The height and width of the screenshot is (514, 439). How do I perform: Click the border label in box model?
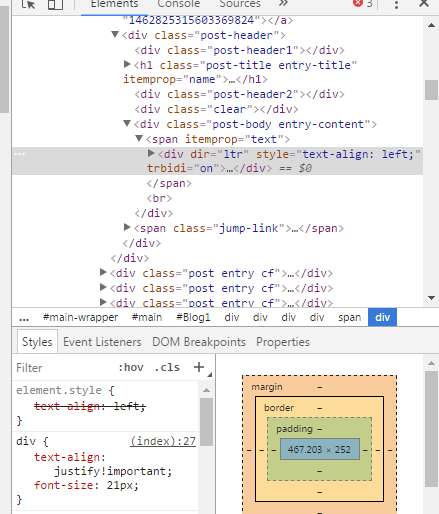[279, 408]
